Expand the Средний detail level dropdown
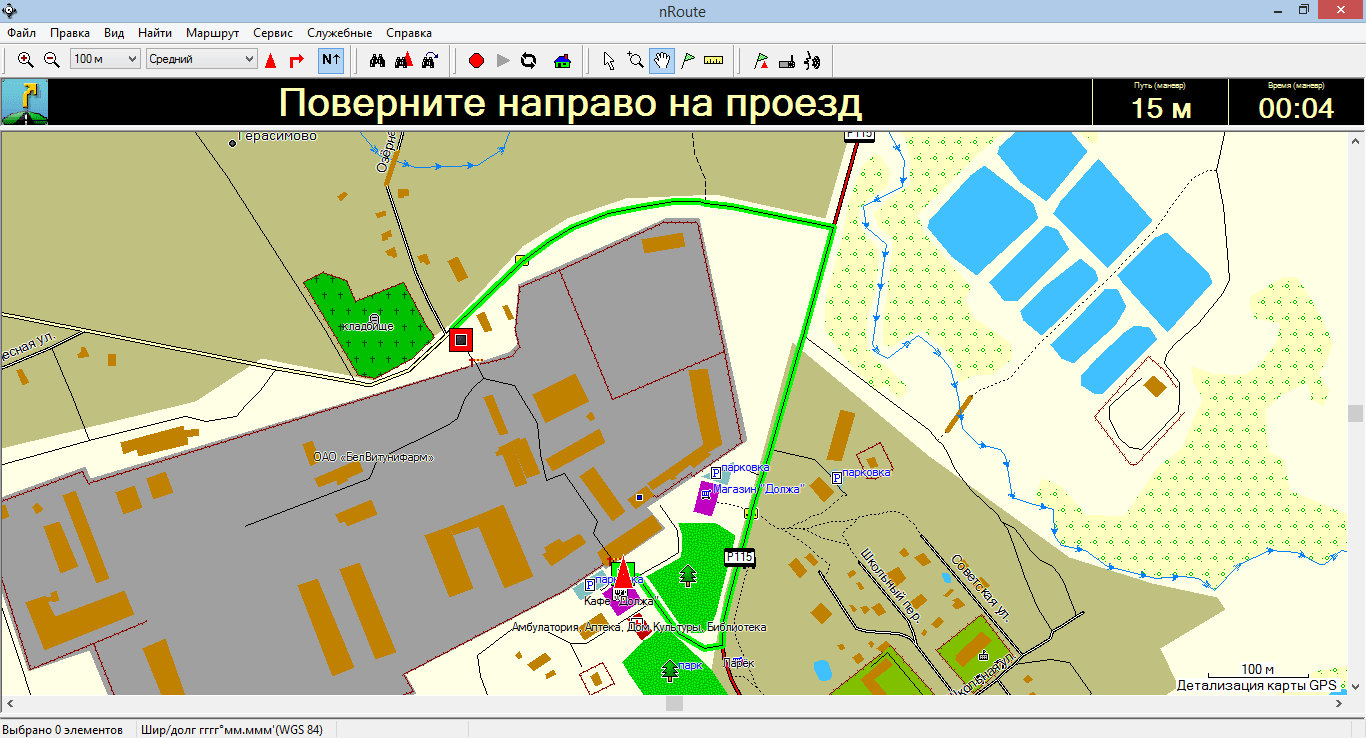 [201, 60]
